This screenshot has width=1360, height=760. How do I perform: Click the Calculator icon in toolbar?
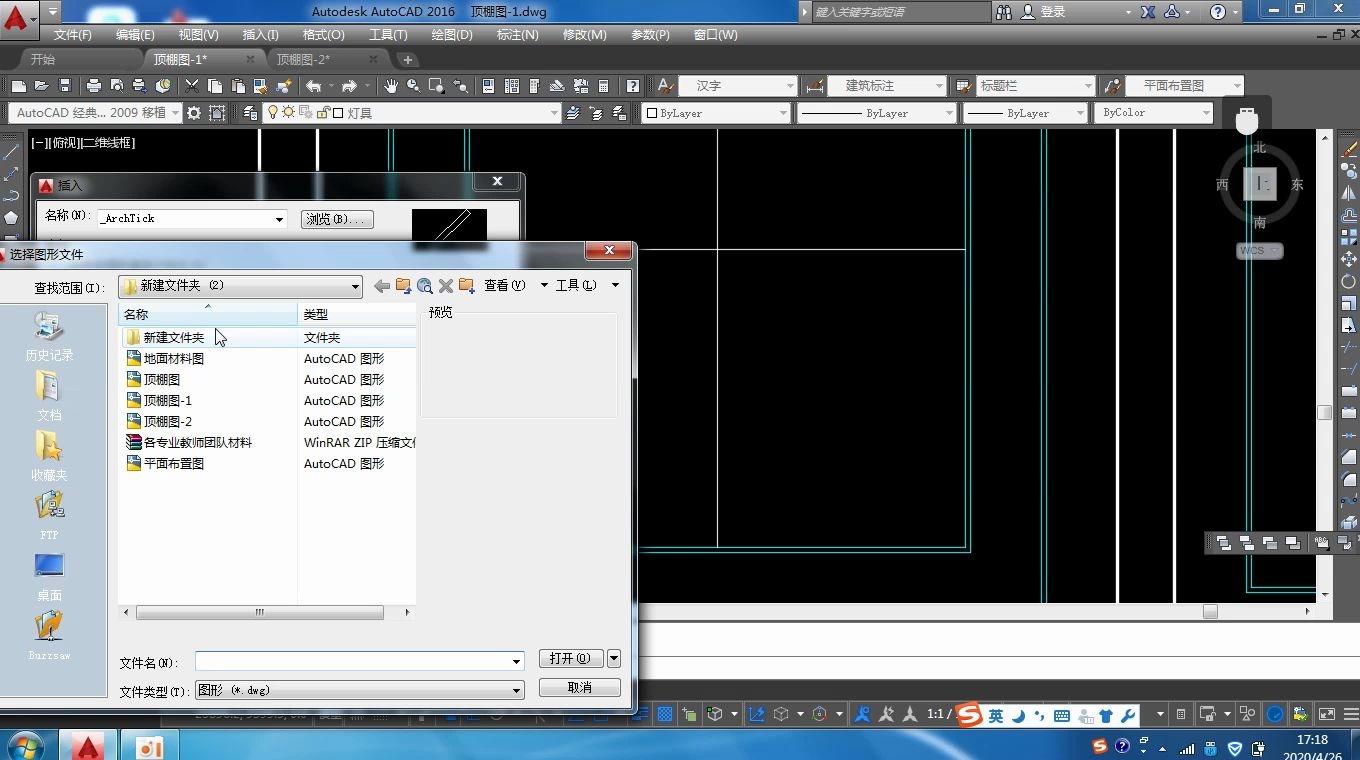pos(604,86)
